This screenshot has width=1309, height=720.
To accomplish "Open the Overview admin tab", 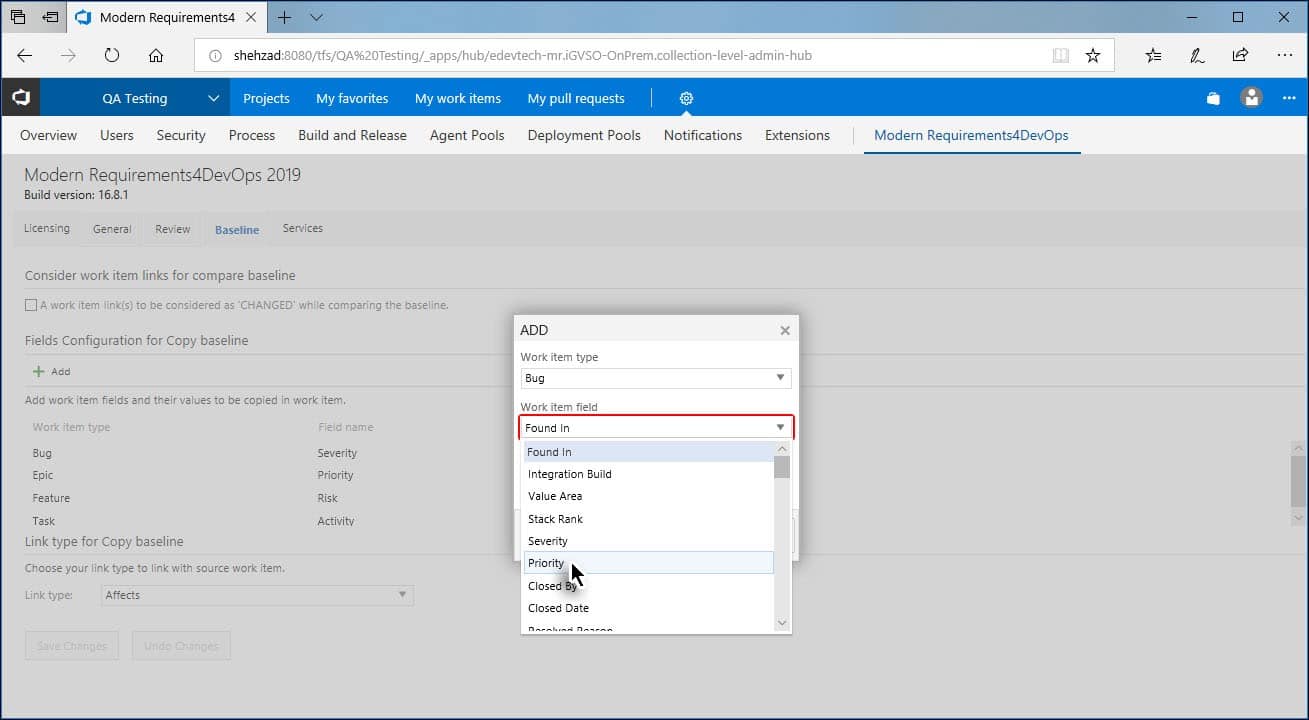I will pyautogui.click(x=48, y=135).
